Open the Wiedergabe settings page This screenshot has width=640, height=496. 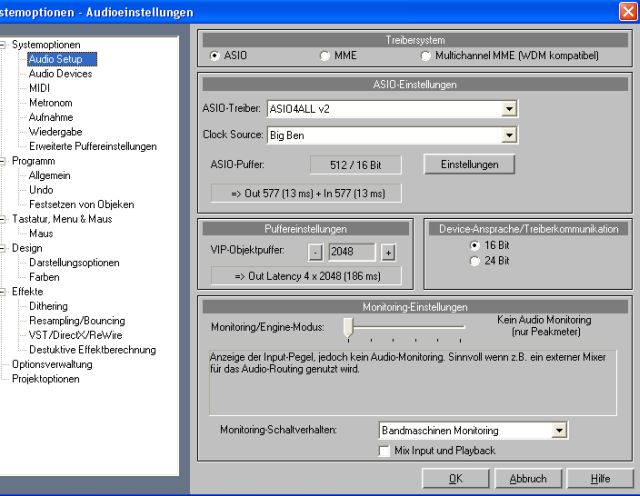[x=56, y=132]
